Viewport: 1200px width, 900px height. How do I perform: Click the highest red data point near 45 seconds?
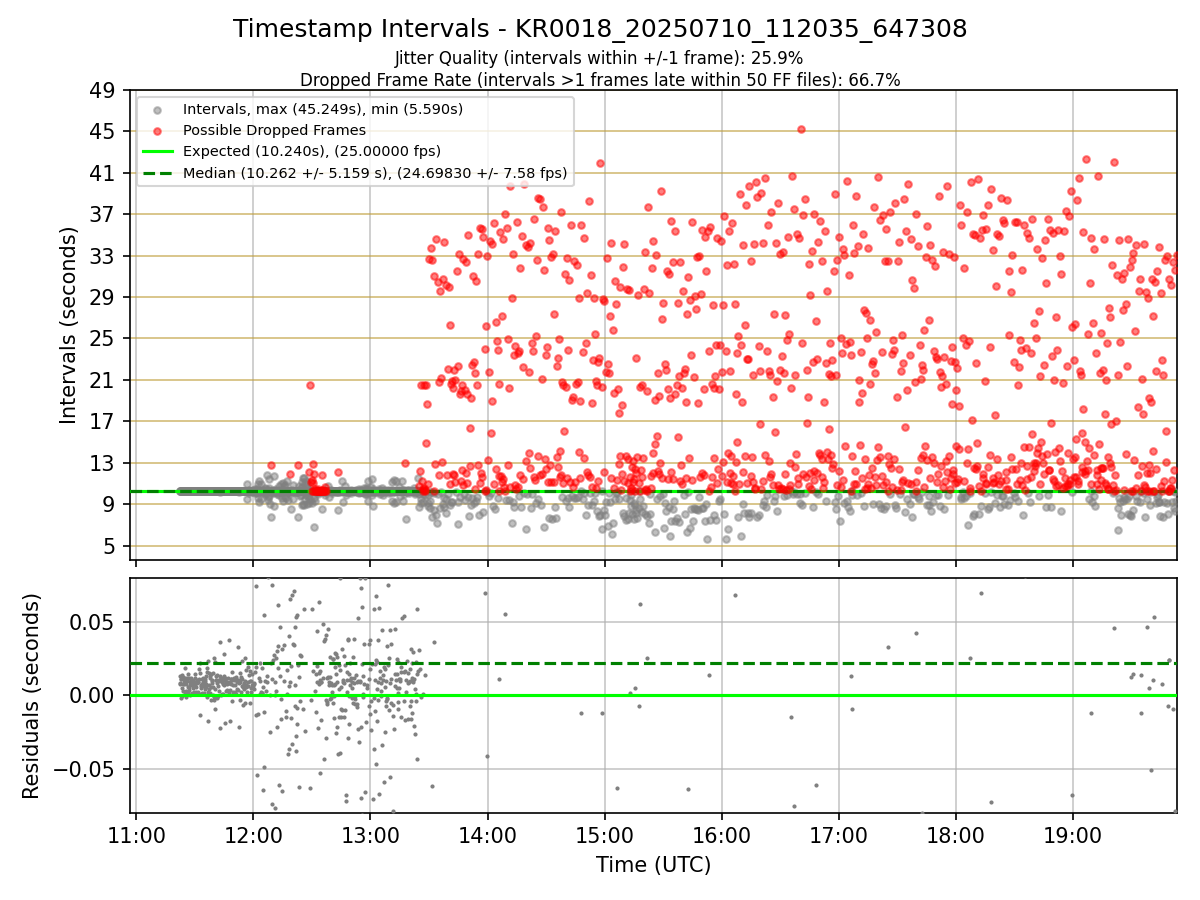pos(801,129)
